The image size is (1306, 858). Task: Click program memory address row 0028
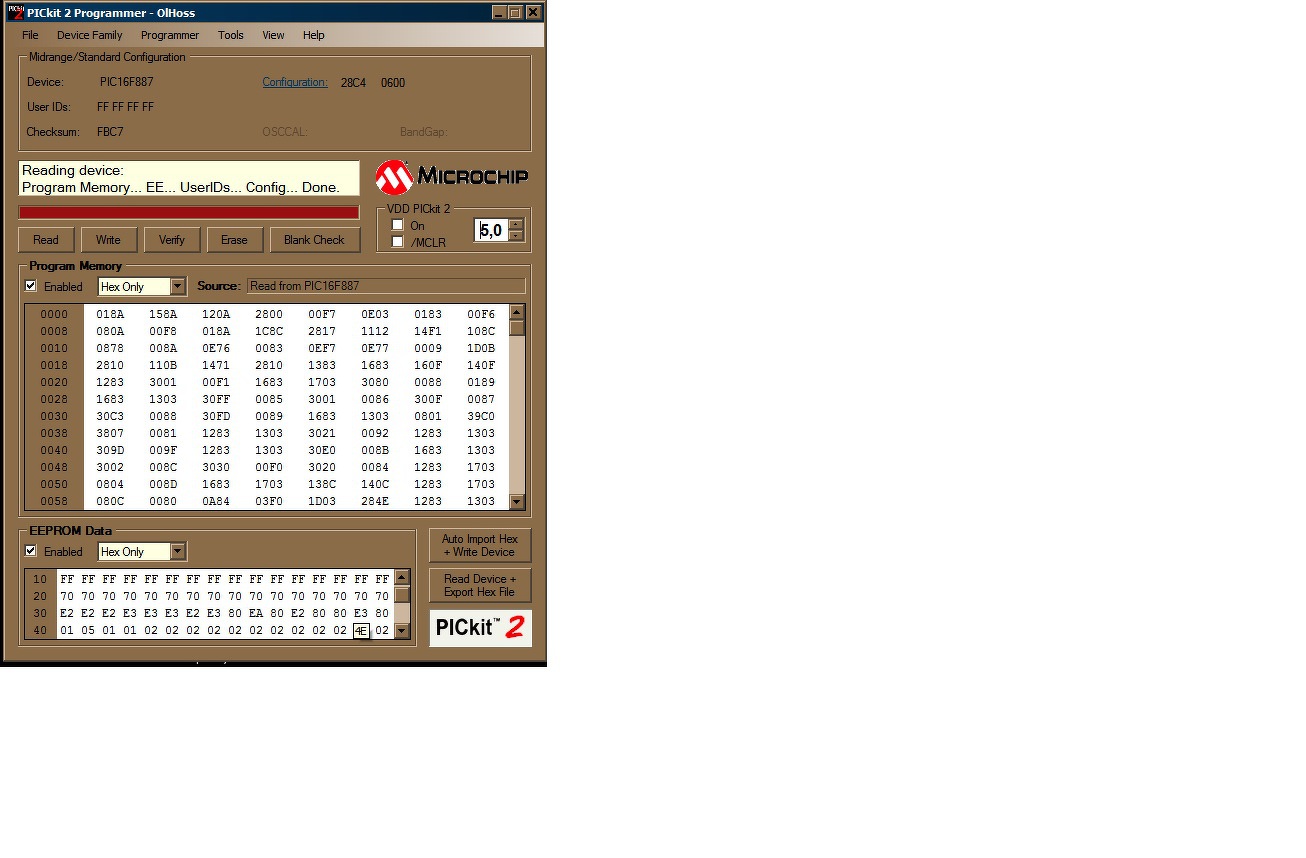[x=54, y=399]
